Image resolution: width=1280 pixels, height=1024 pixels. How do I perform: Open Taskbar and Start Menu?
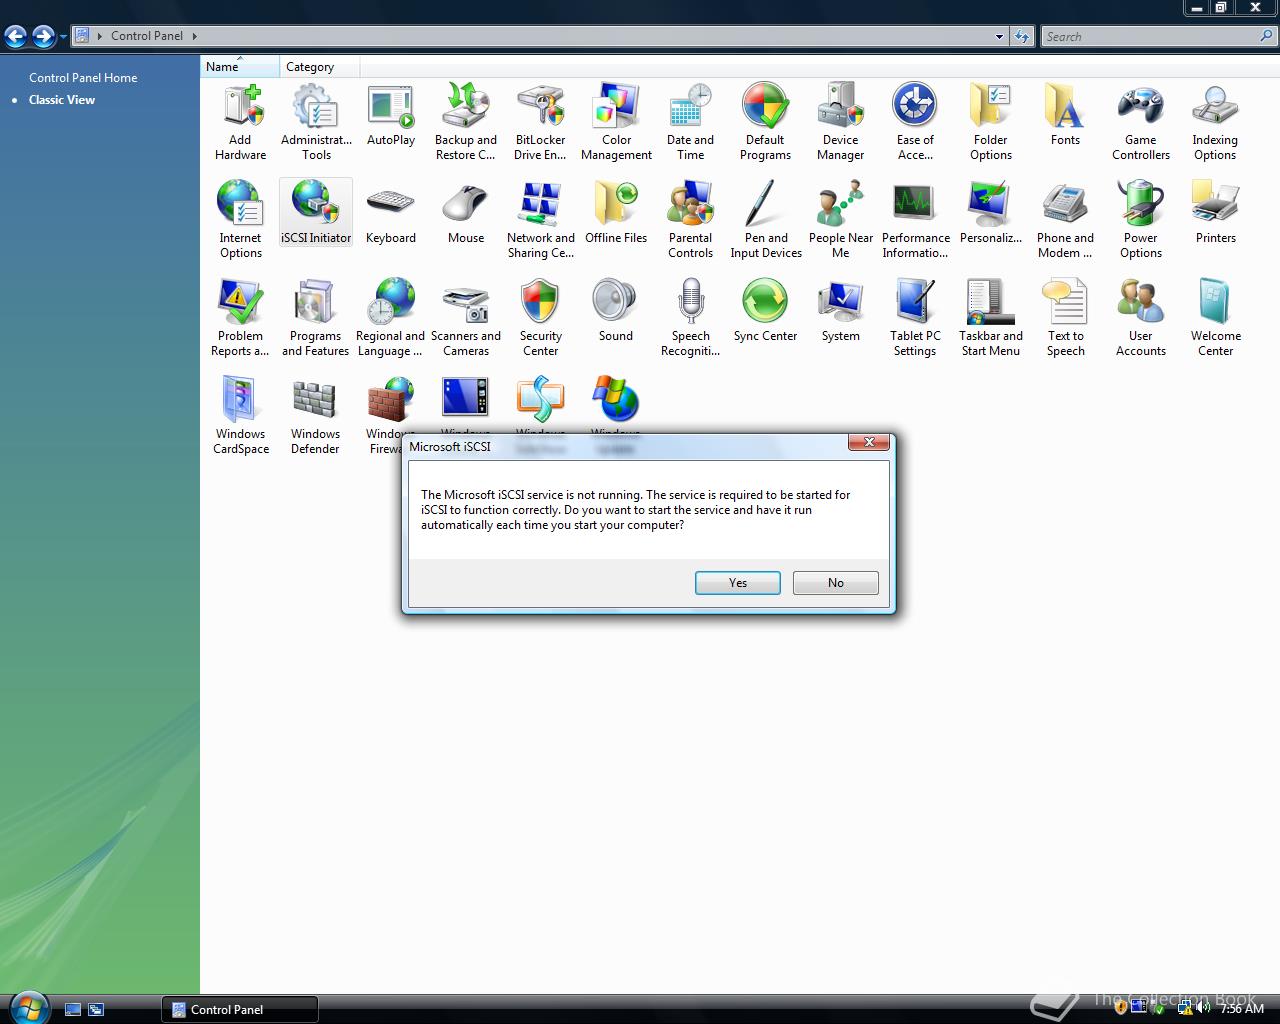pos(991,317)
